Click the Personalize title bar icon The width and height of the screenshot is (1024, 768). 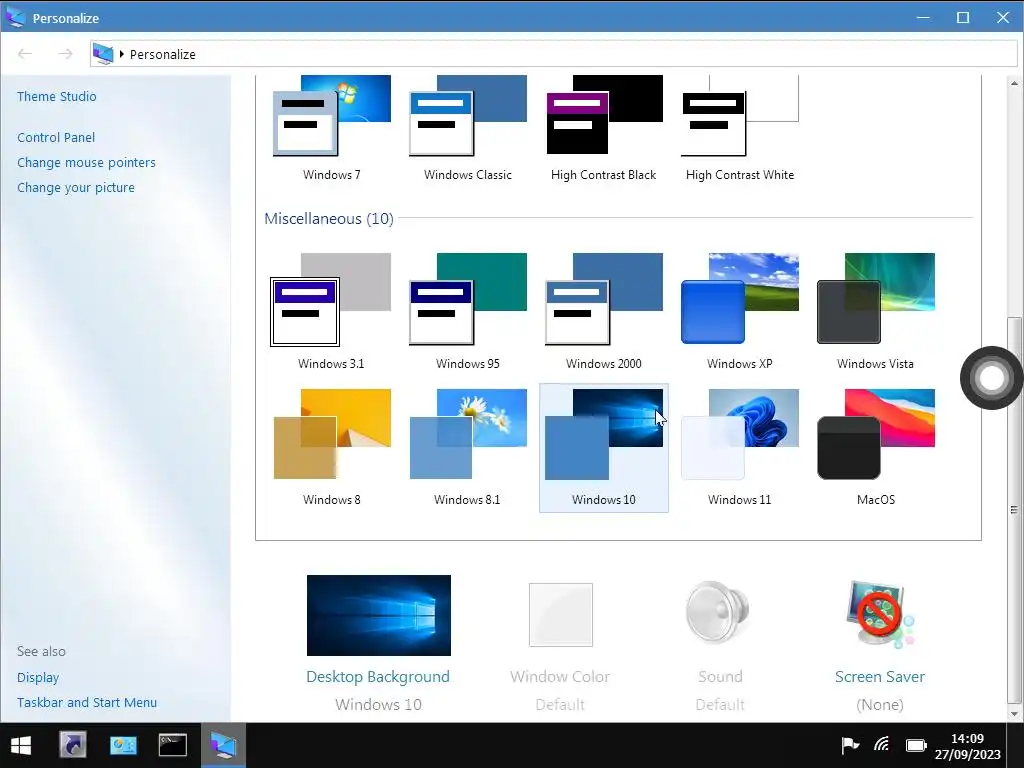16,18
